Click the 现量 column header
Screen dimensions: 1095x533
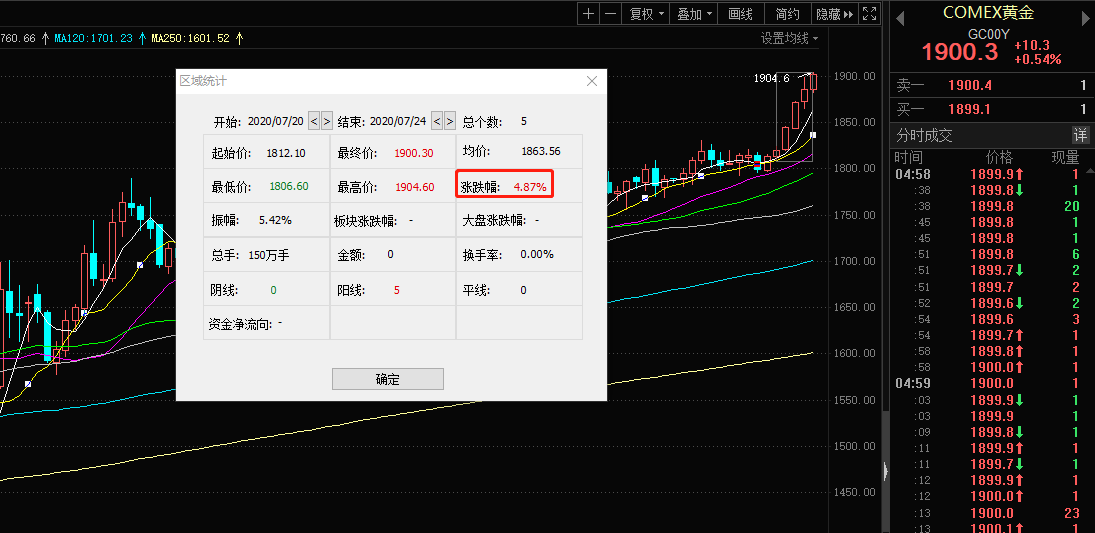click(x=1066, y=157)
